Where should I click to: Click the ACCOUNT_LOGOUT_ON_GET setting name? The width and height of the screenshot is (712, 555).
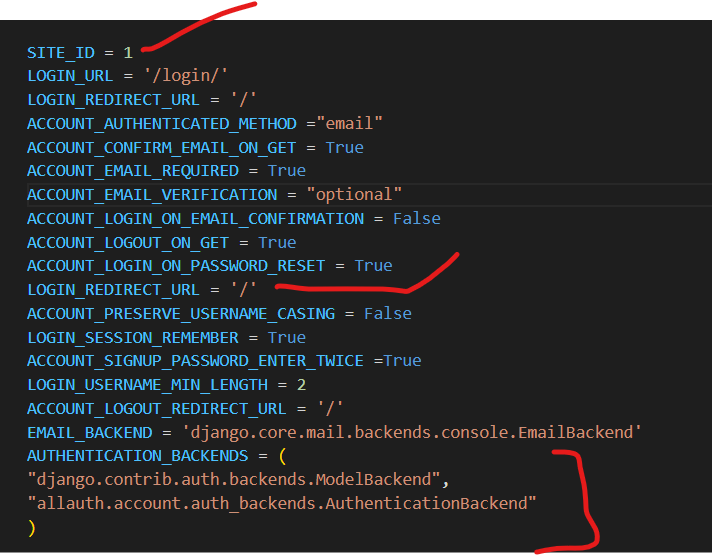128,243
